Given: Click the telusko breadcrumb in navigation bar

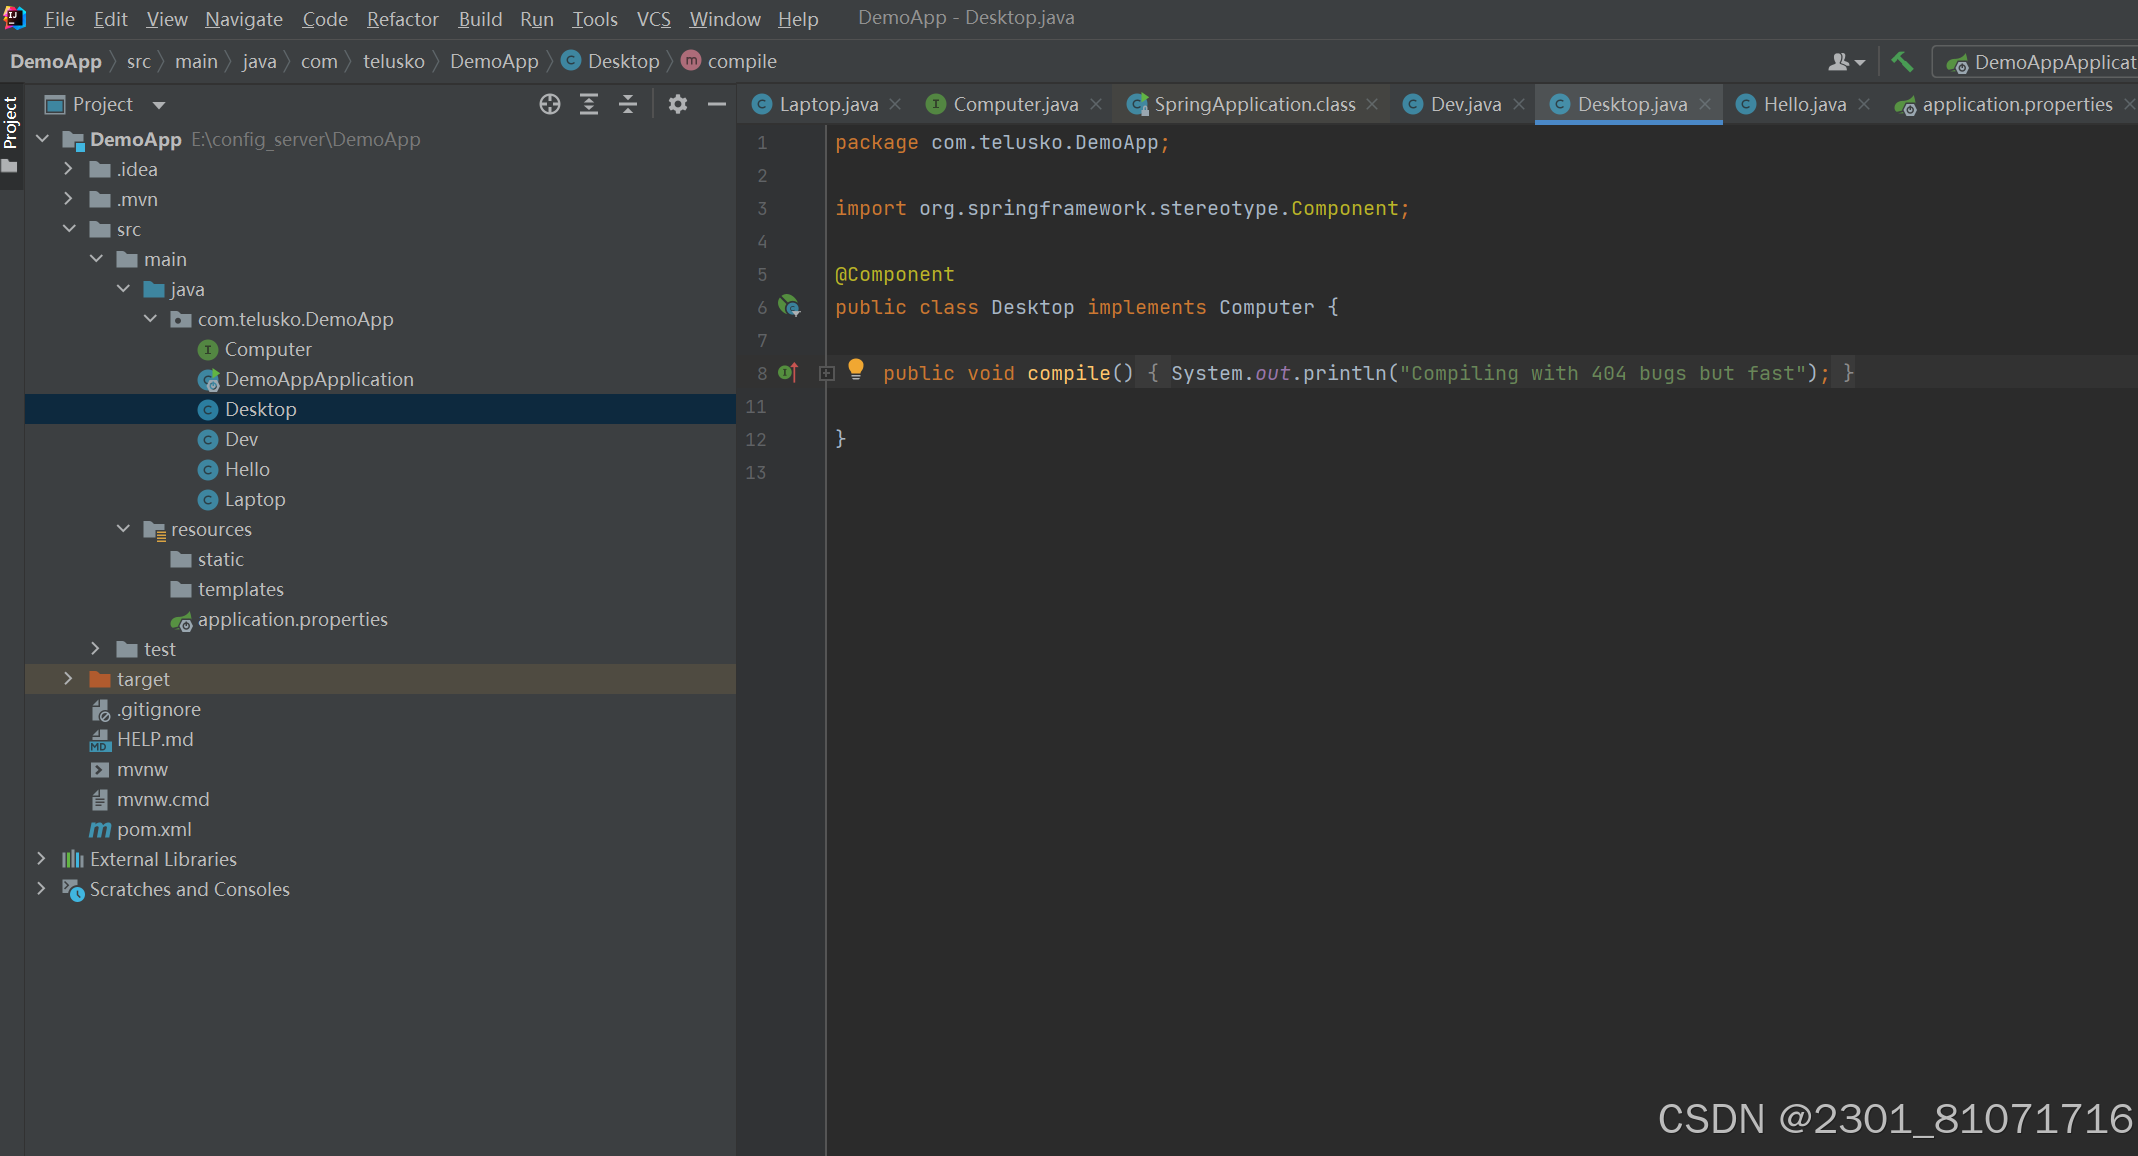Looking at the screenshot, I should coord(393,62).
